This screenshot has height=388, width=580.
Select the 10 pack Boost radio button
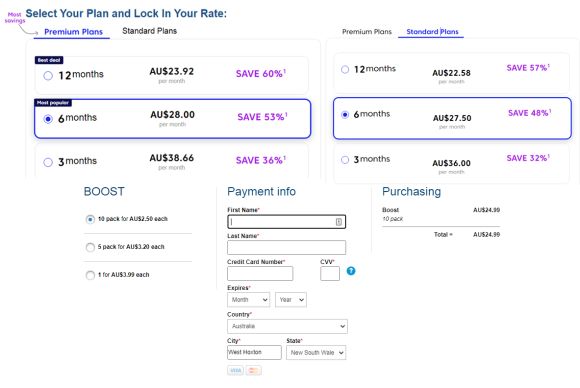point(90,219)
